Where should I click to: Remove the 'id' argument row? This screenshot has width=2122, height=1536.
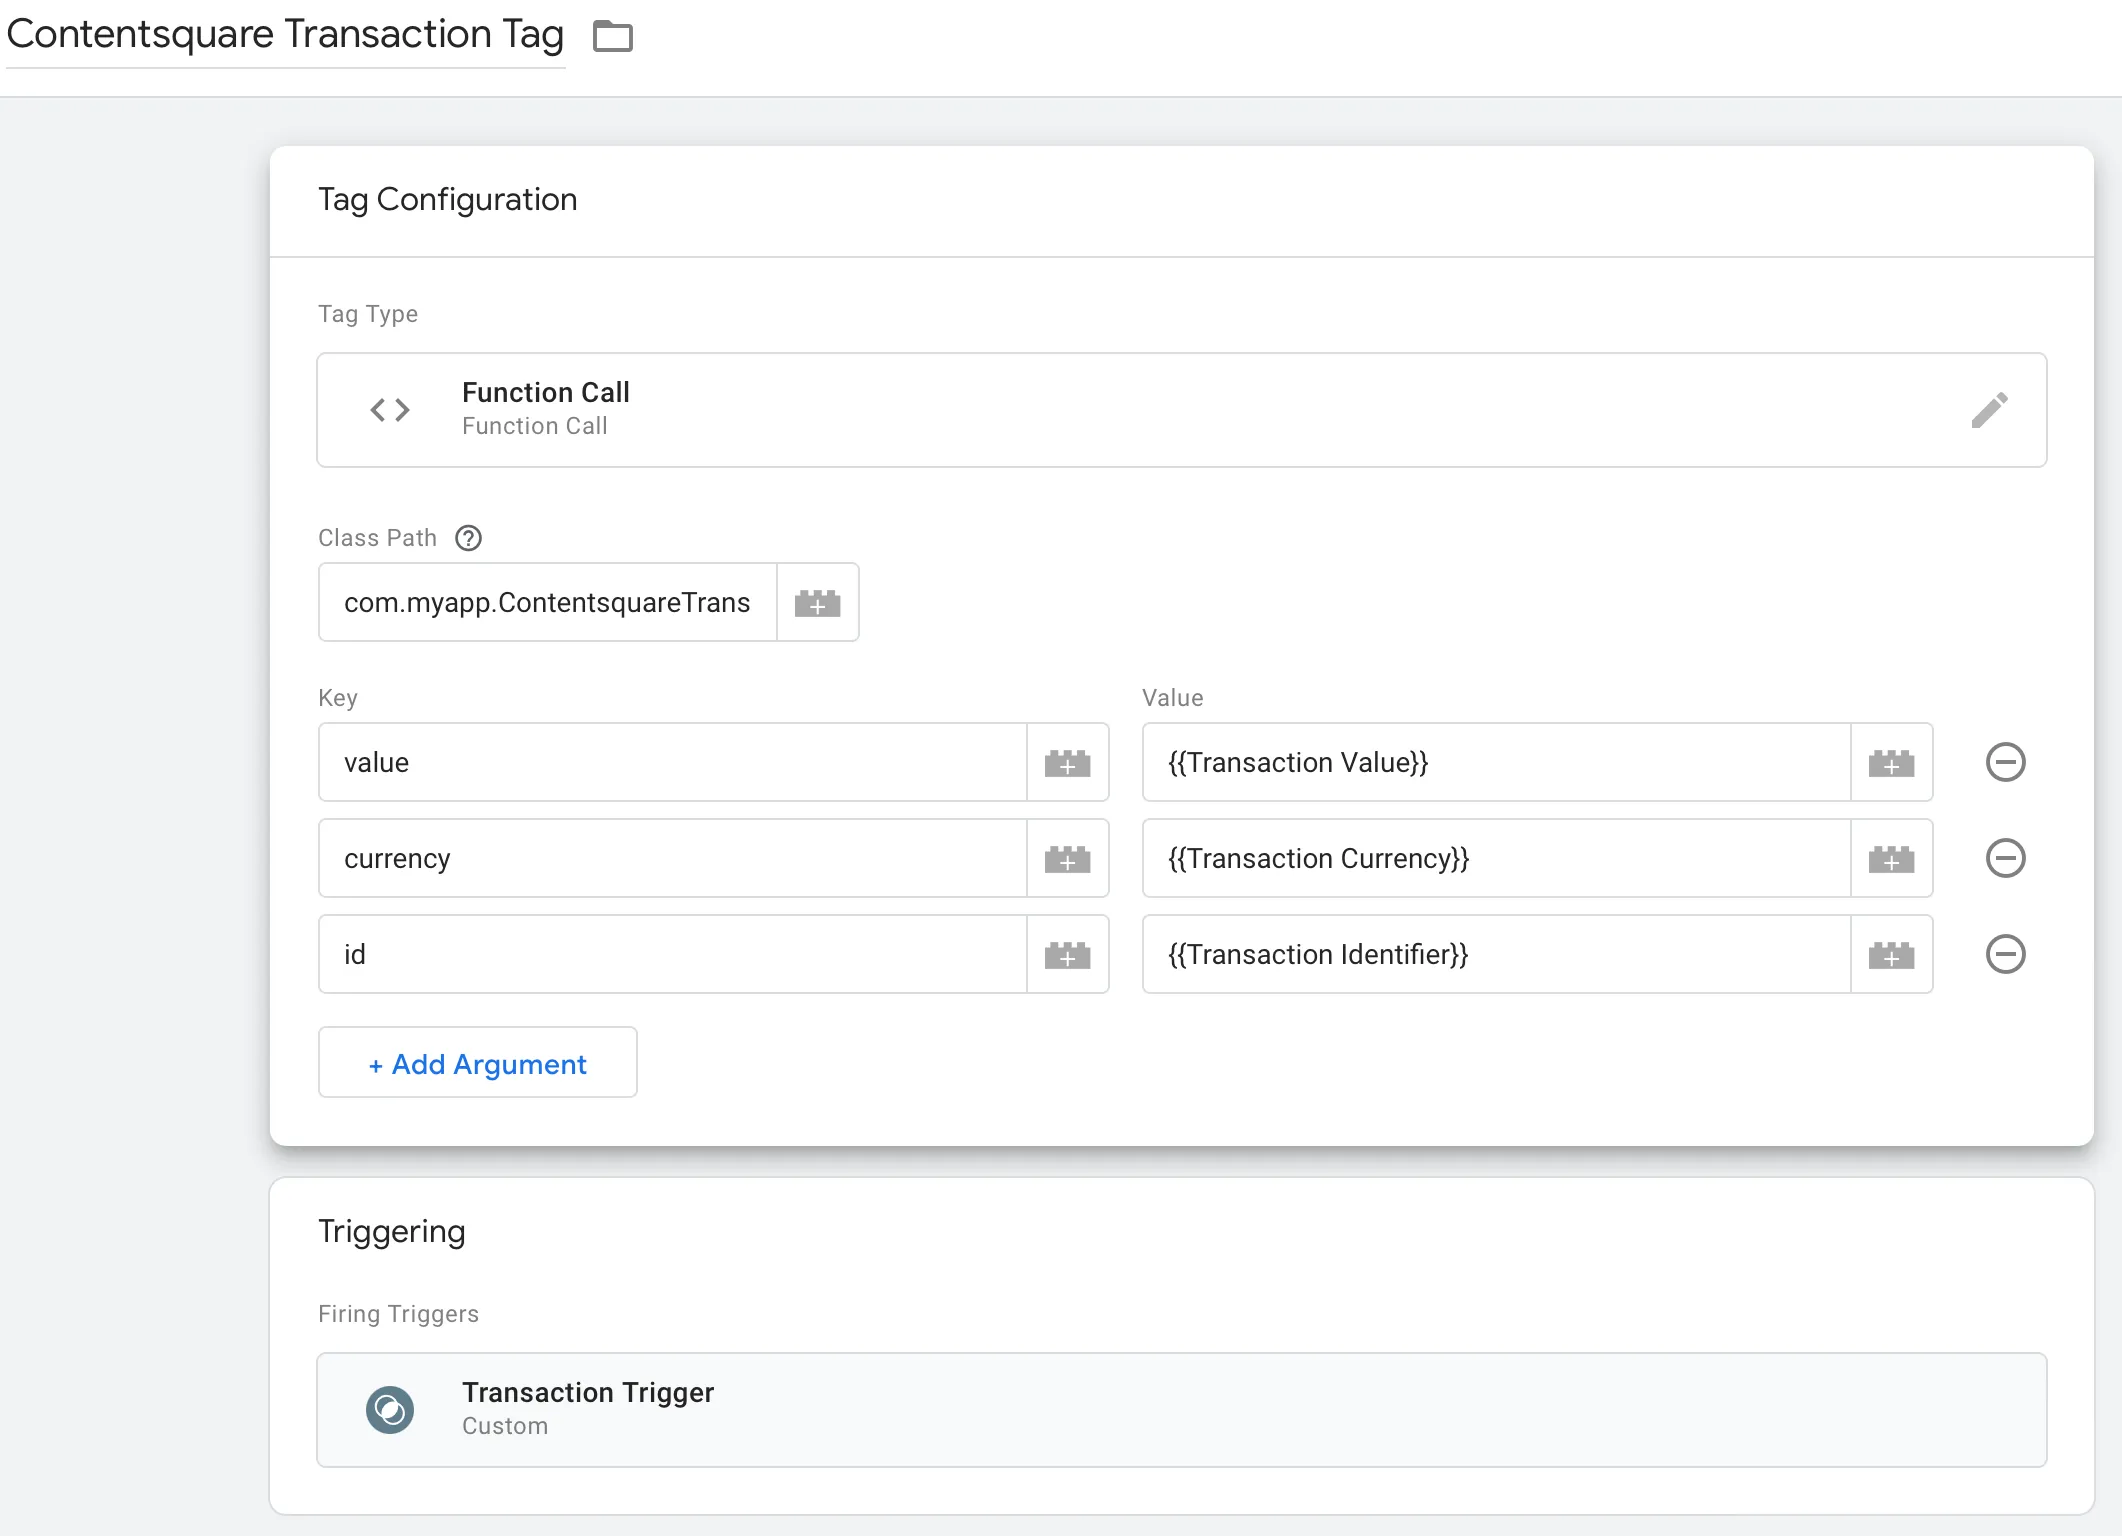pyautogui.click(x=2005, y=955)
